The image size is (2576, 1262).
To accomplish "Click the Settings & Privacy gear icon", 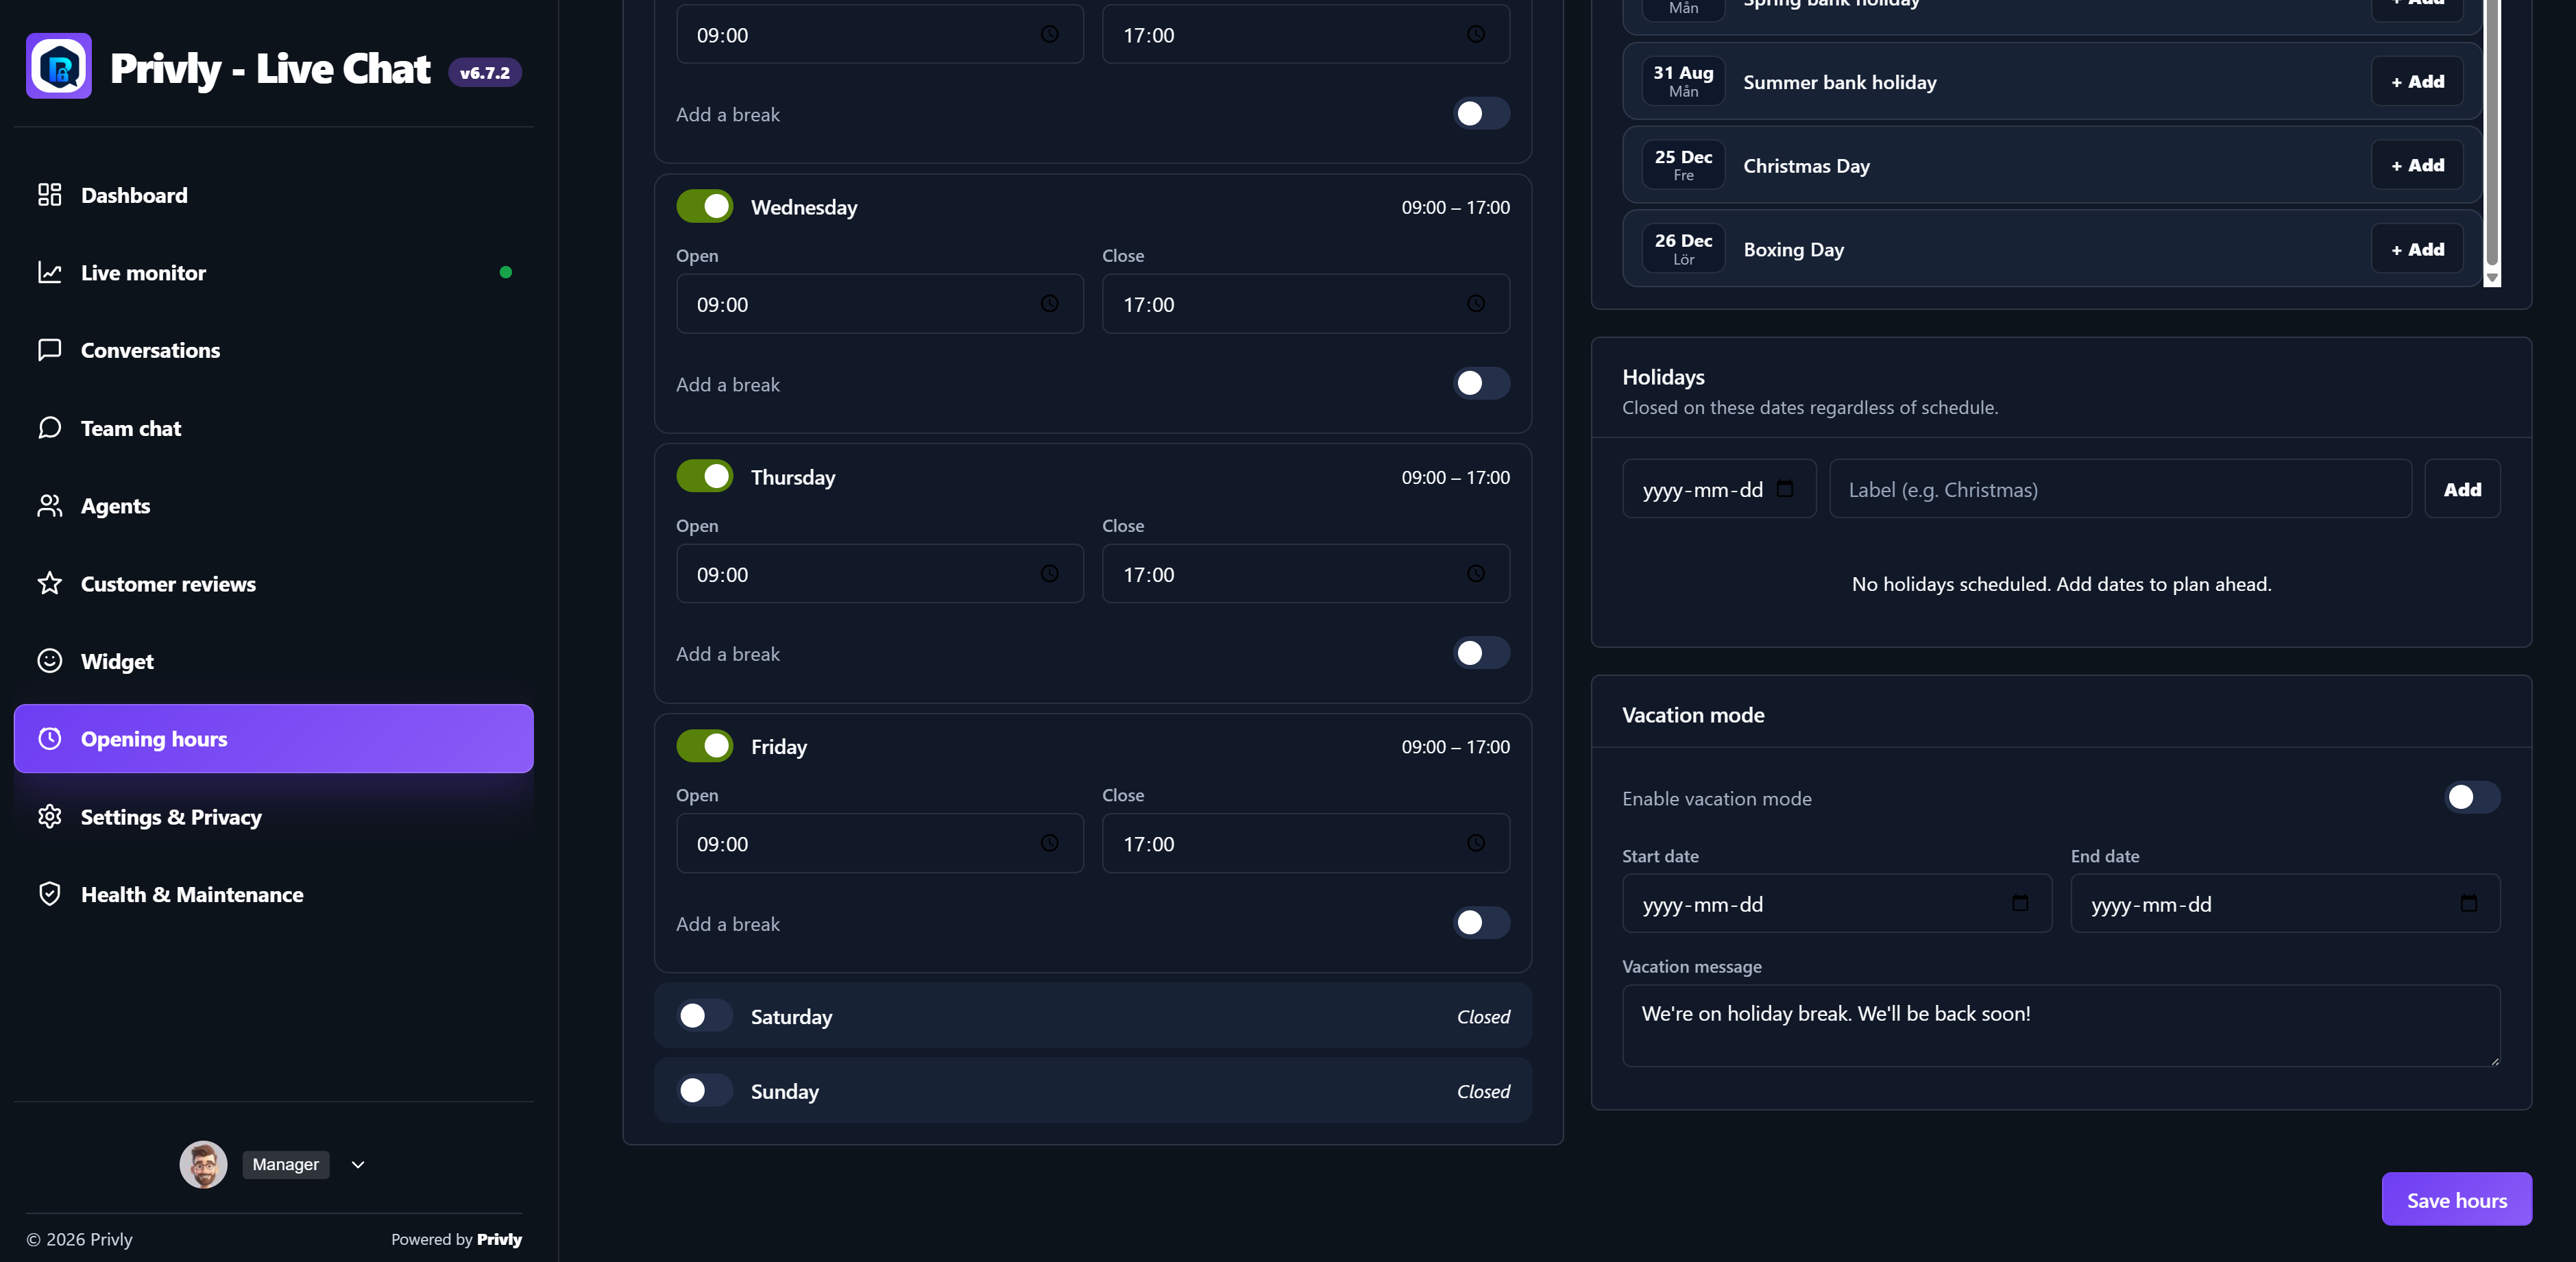I will pos(49,817).
